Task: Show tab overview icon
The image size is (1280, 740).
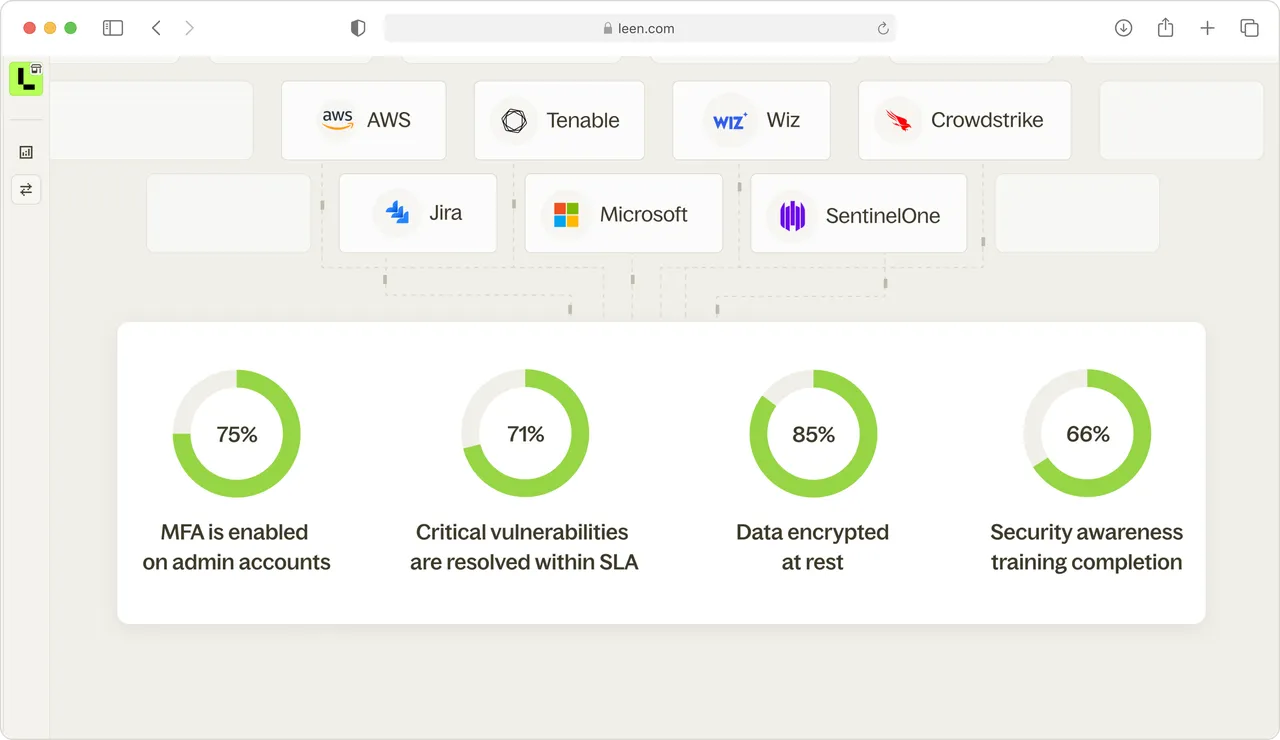Action: tap(1249, 28)
